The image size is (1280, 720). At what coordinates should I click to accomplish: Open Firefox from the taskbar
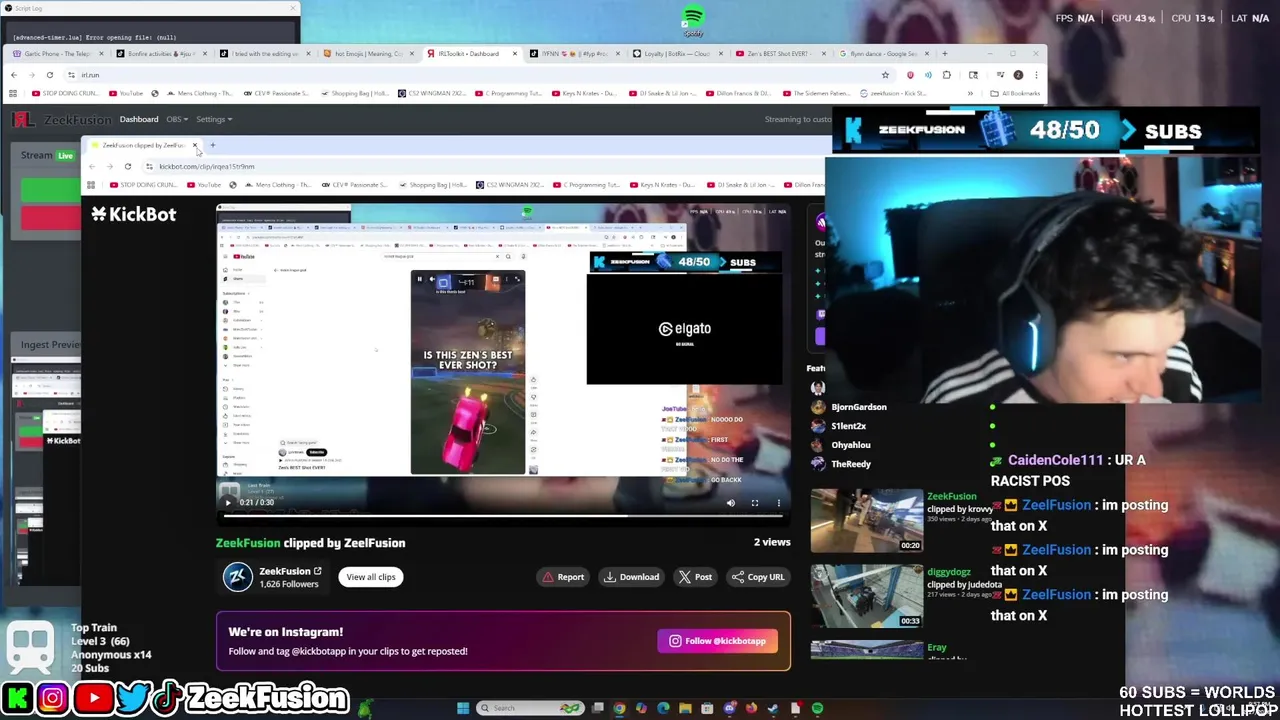751,708
